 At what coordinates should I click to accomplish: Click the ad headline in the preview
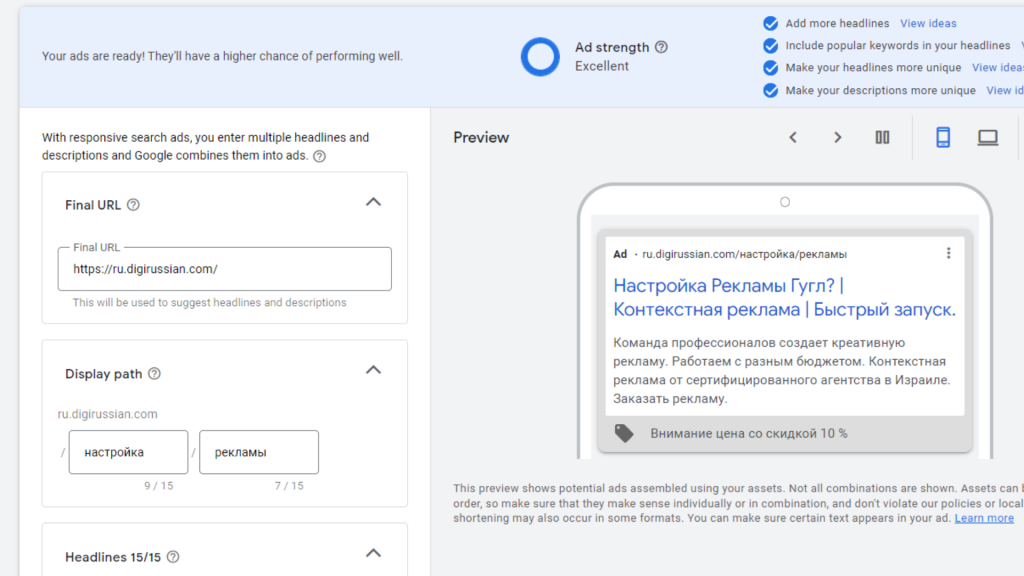784,297
